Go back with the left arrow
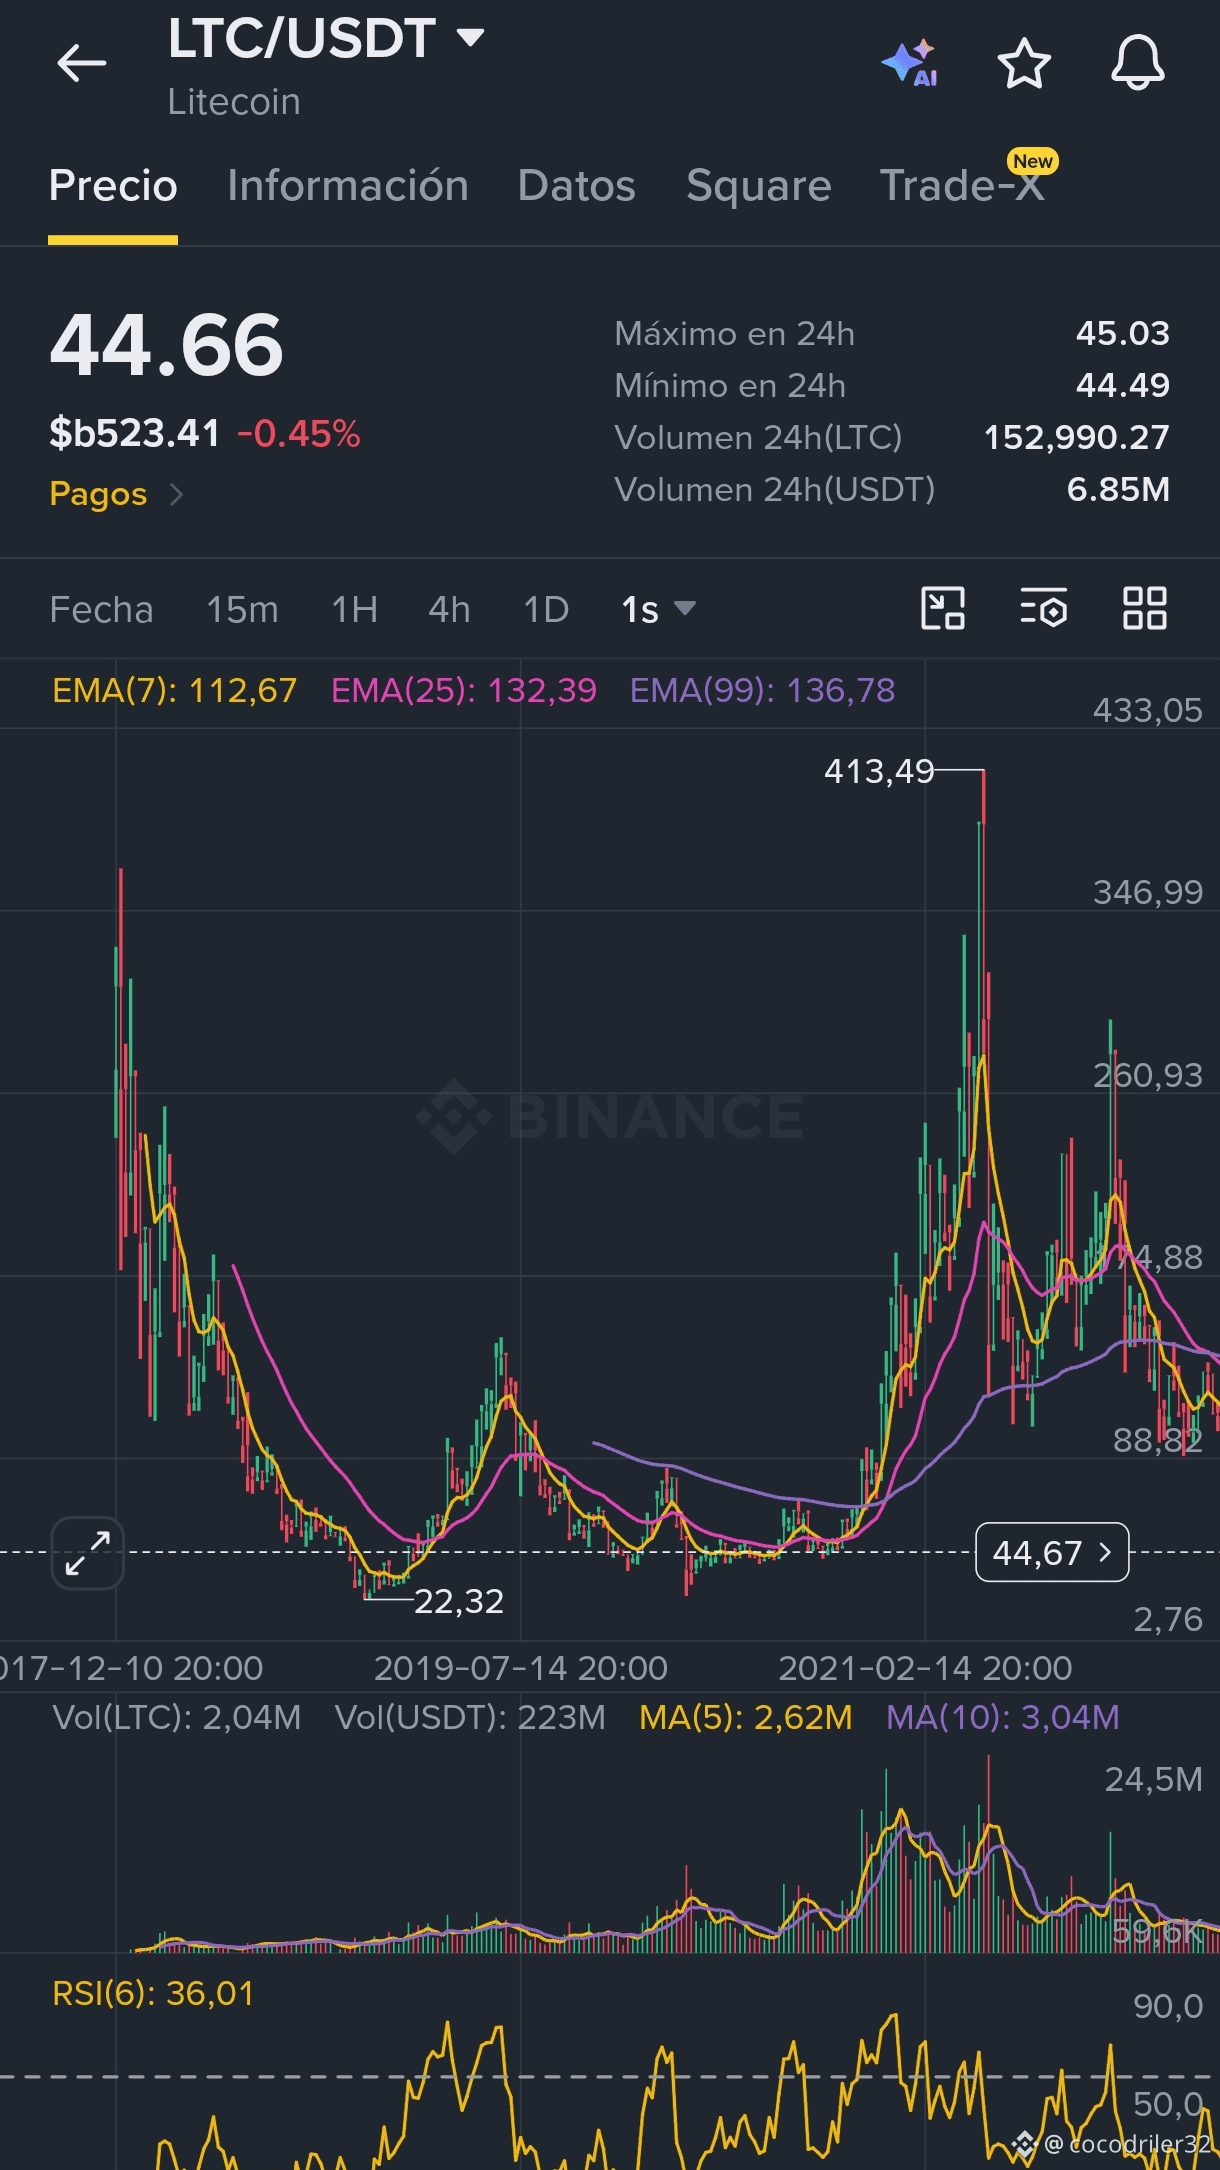This screenshot has width=1220, height=2170. 81,63
